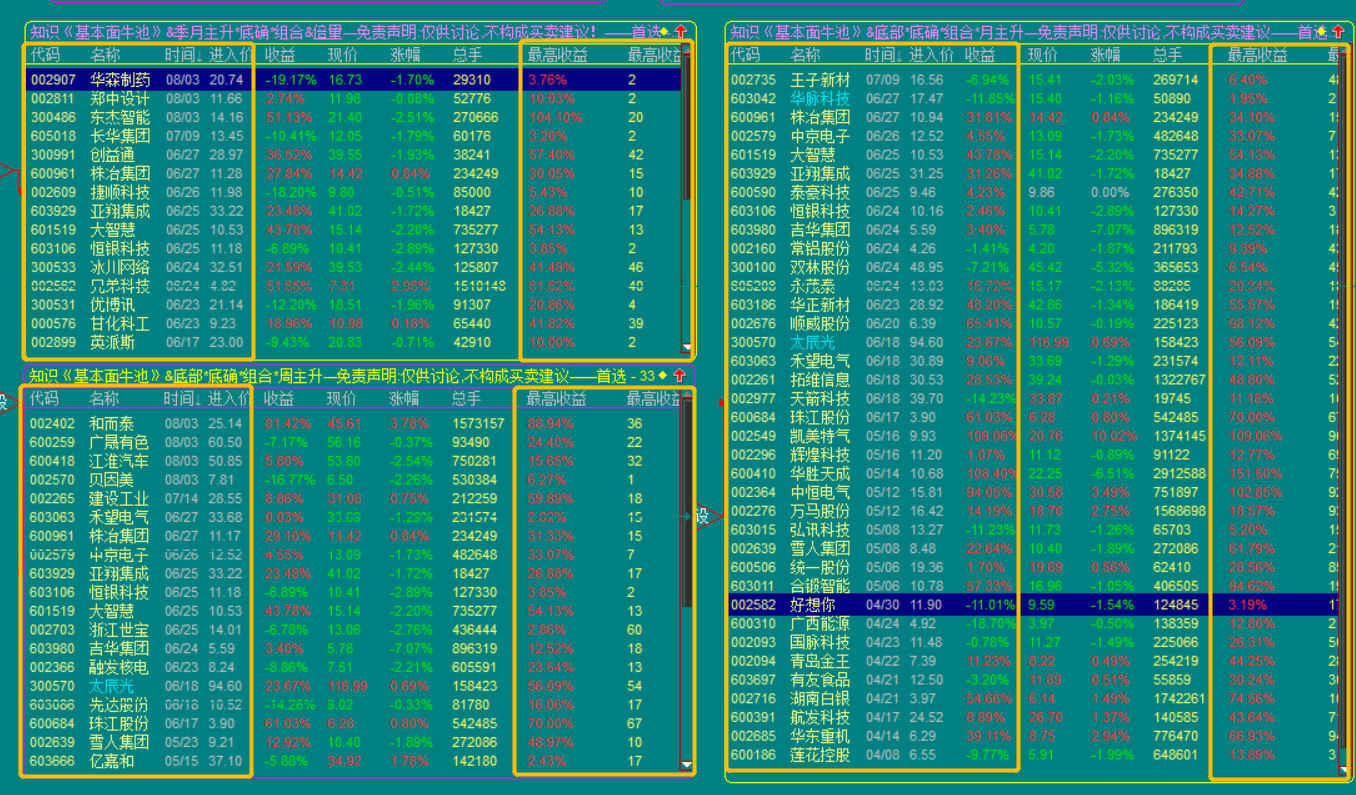Sort 季月主升 panel by 涨幅 column header
The width and height of the screenshot is (1356, 795).
(405, 54)
